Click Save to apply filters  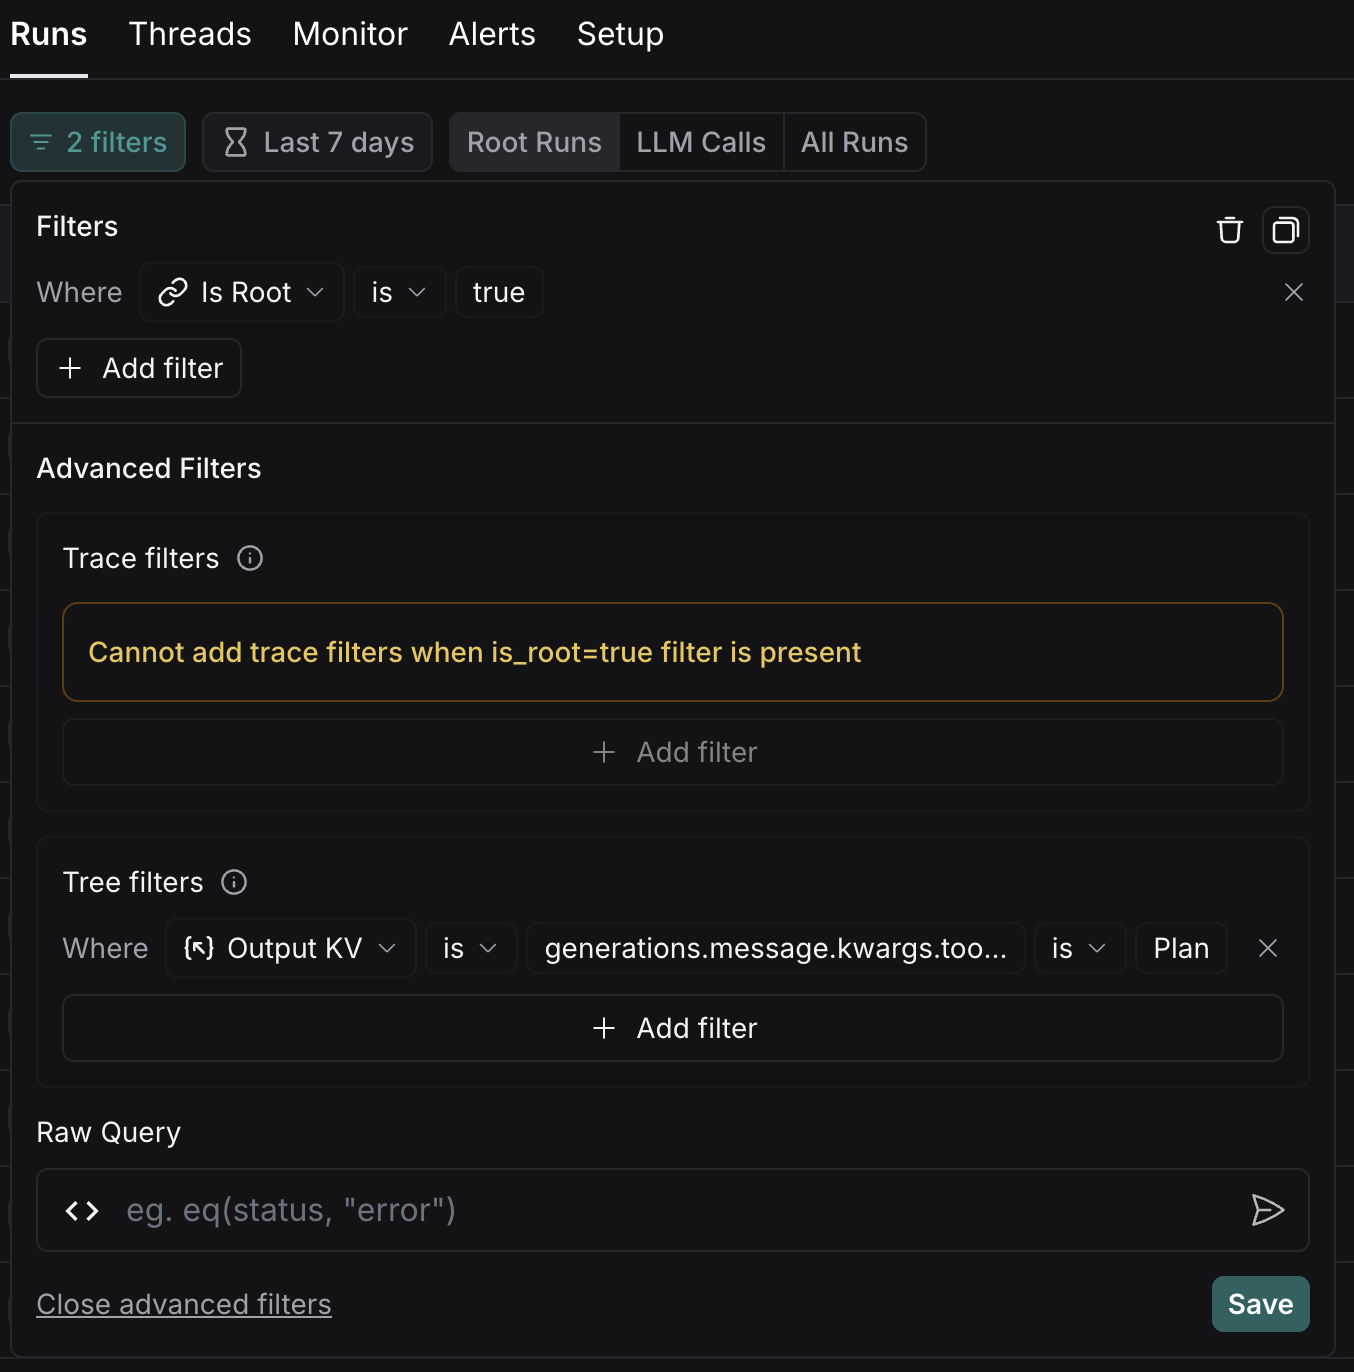[1260, 1304]
